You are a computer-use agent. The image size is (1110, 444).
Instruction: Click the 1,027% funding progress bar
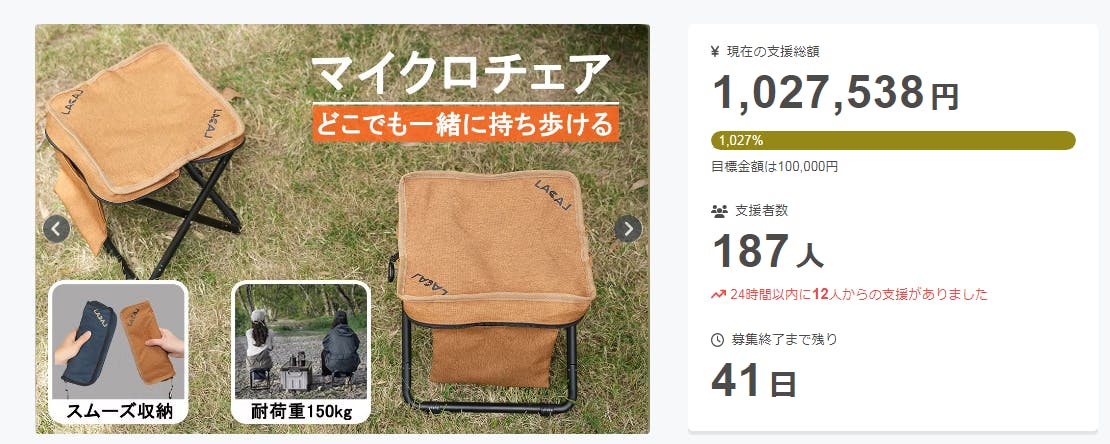[893, 140]
